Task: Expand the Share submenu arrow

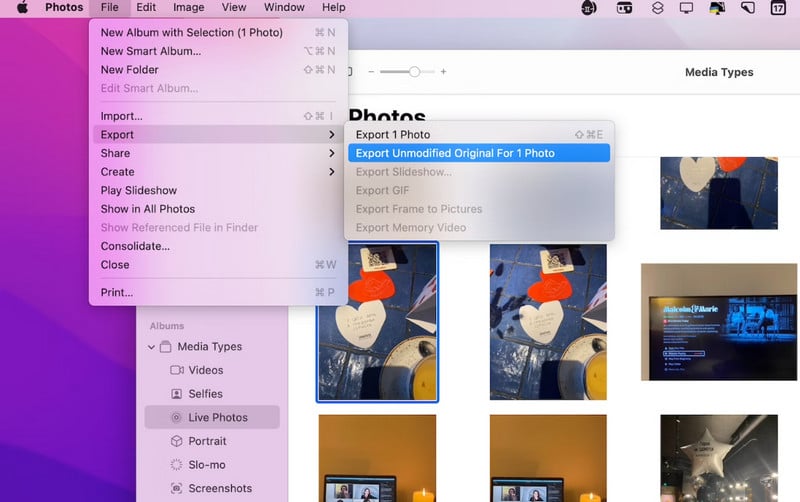Action: pyautogui.click(x=332, y=153)
